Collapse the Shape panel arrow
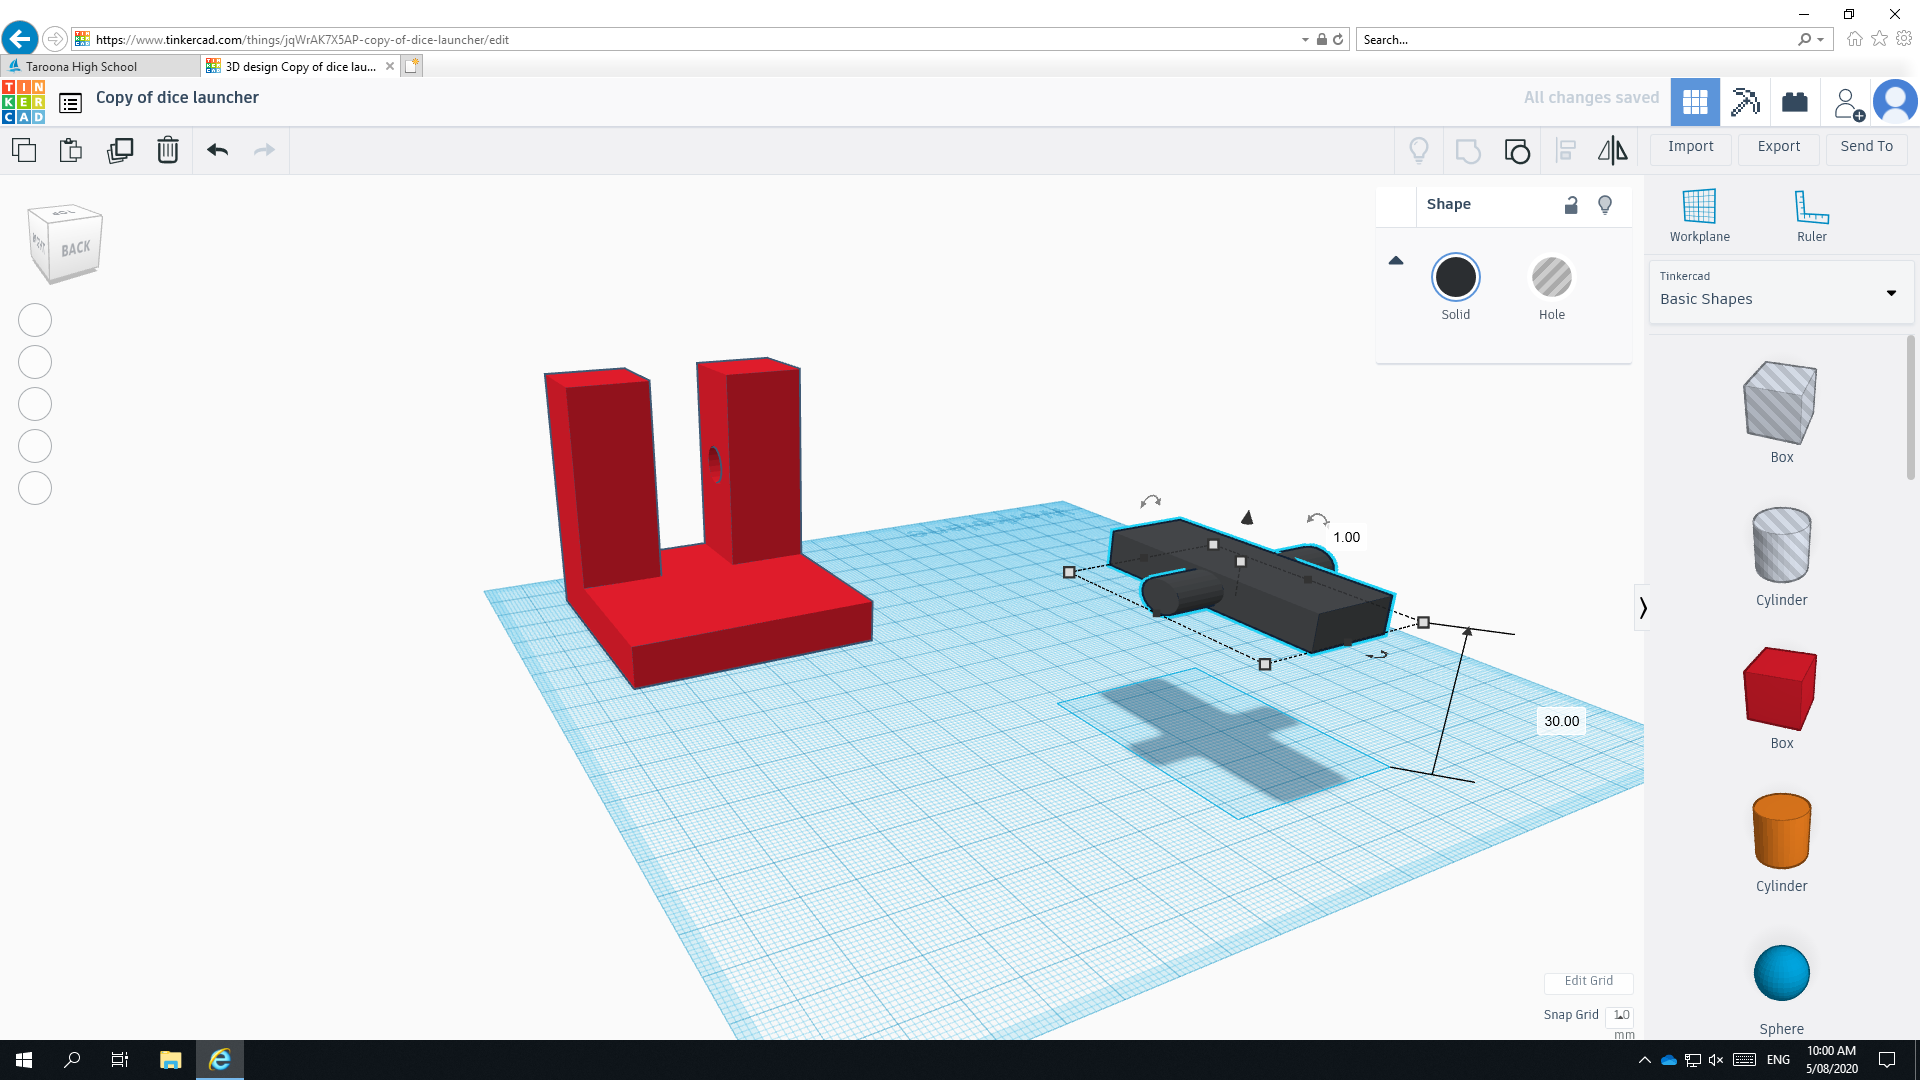Image resolution: width=1920 pixels, height=1080 pixels. click(x=1396, y=261)
